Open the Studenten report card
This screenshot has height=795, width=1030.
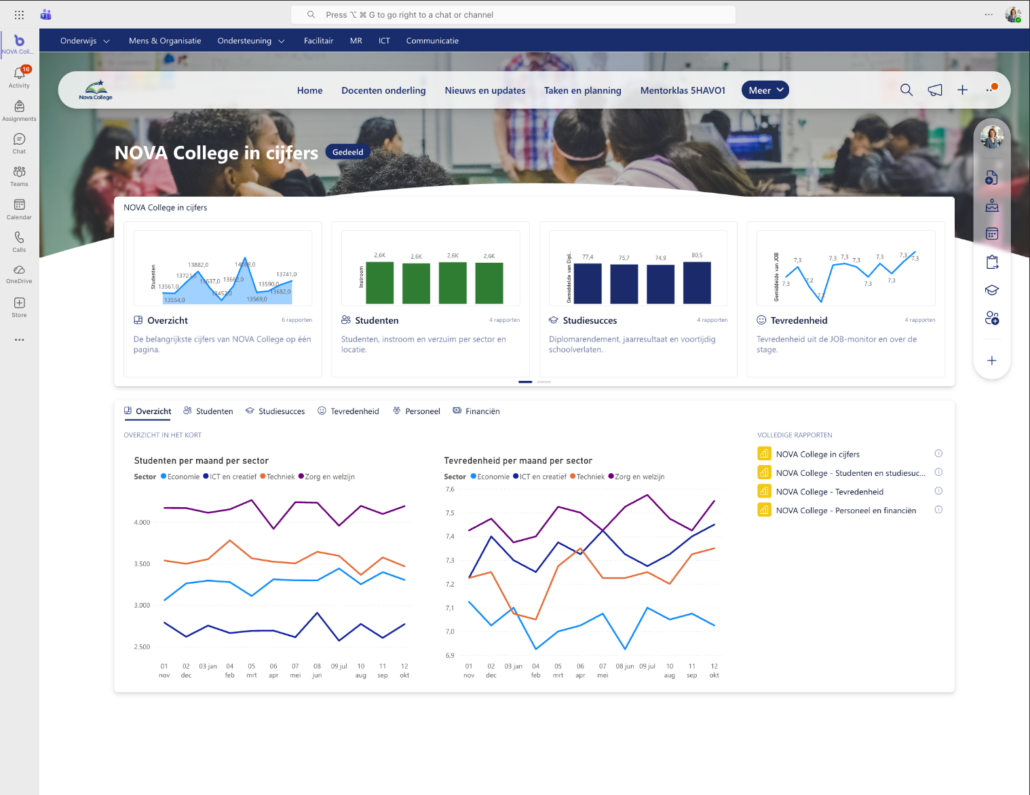pos(430,300)
